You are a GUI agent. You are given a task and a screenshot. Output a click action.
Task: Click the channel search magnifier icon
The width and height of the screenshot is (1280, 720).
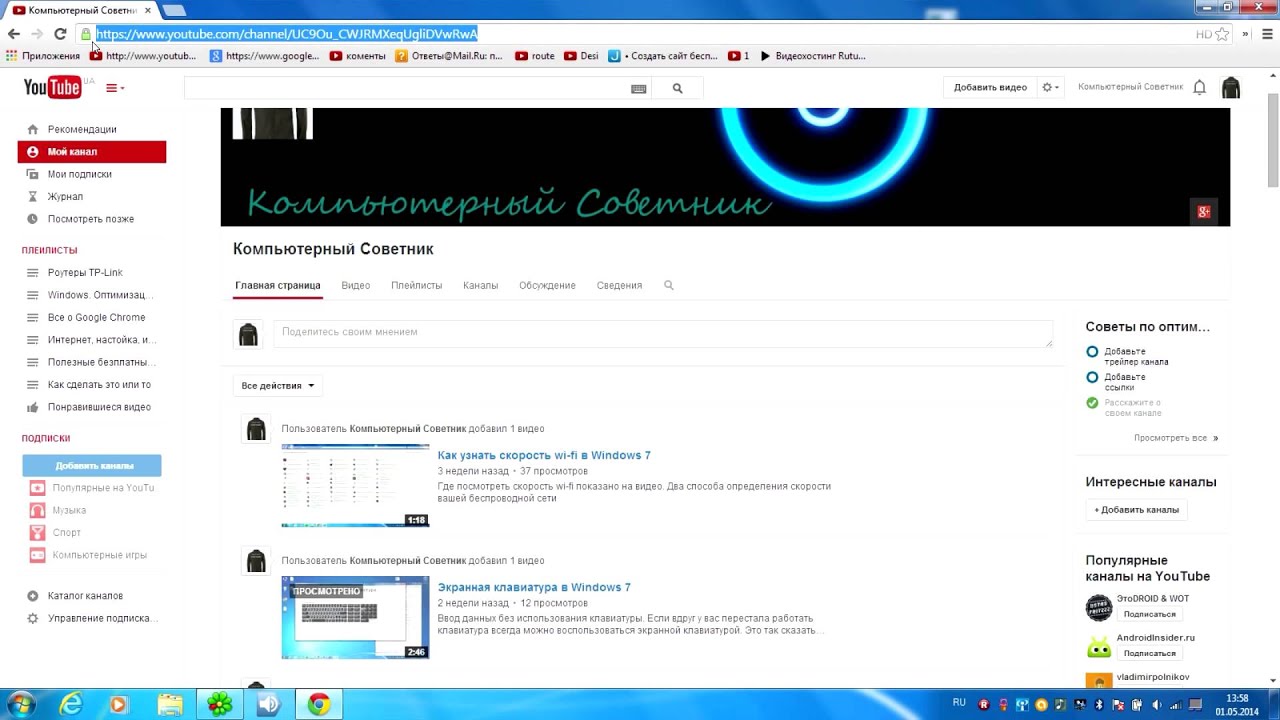[x=669, y=285]
